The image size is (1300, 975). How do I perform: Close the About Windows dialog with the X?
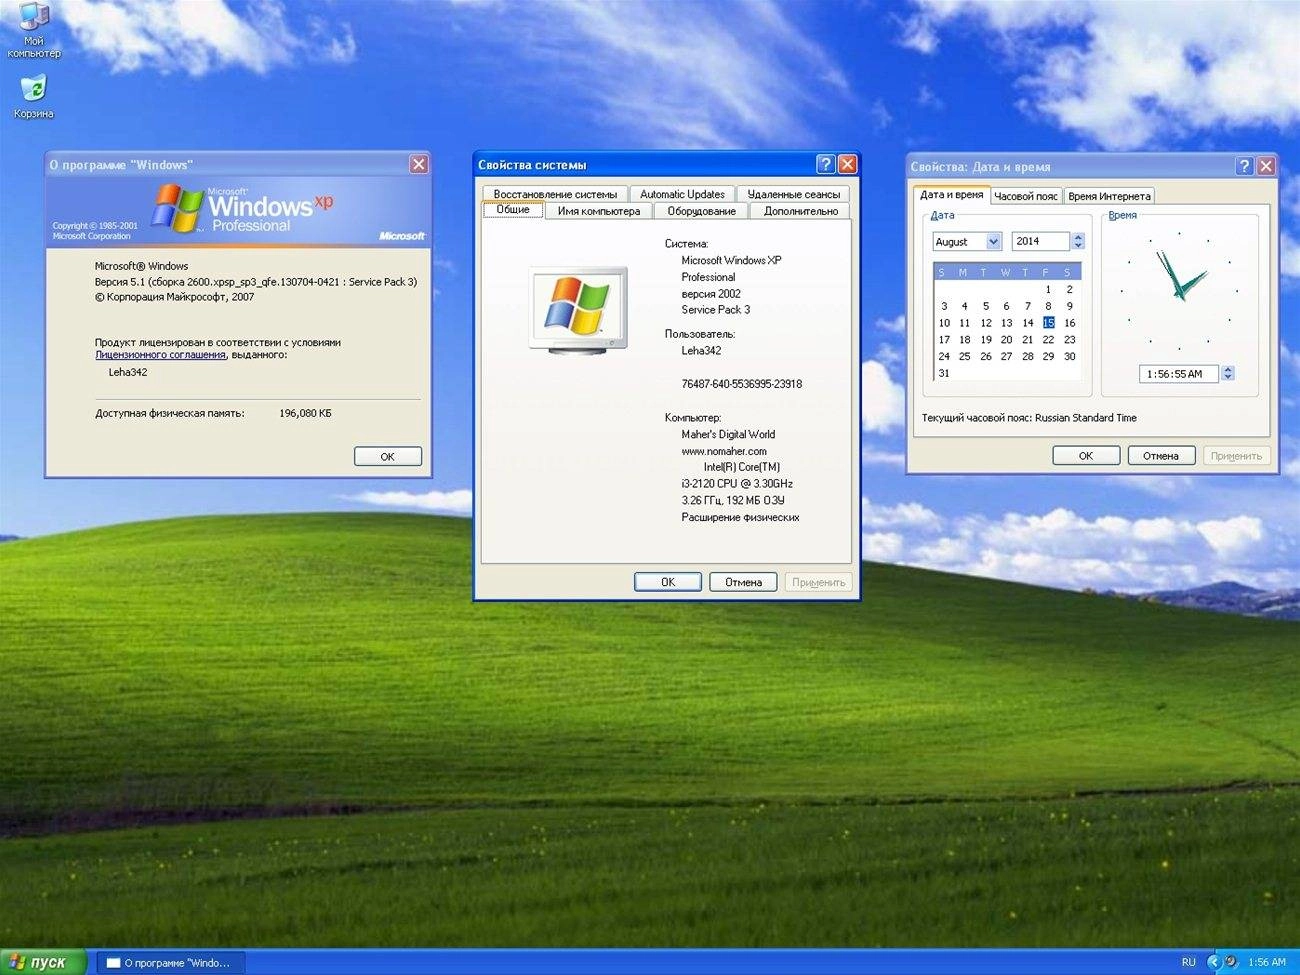tap(419, 164)
